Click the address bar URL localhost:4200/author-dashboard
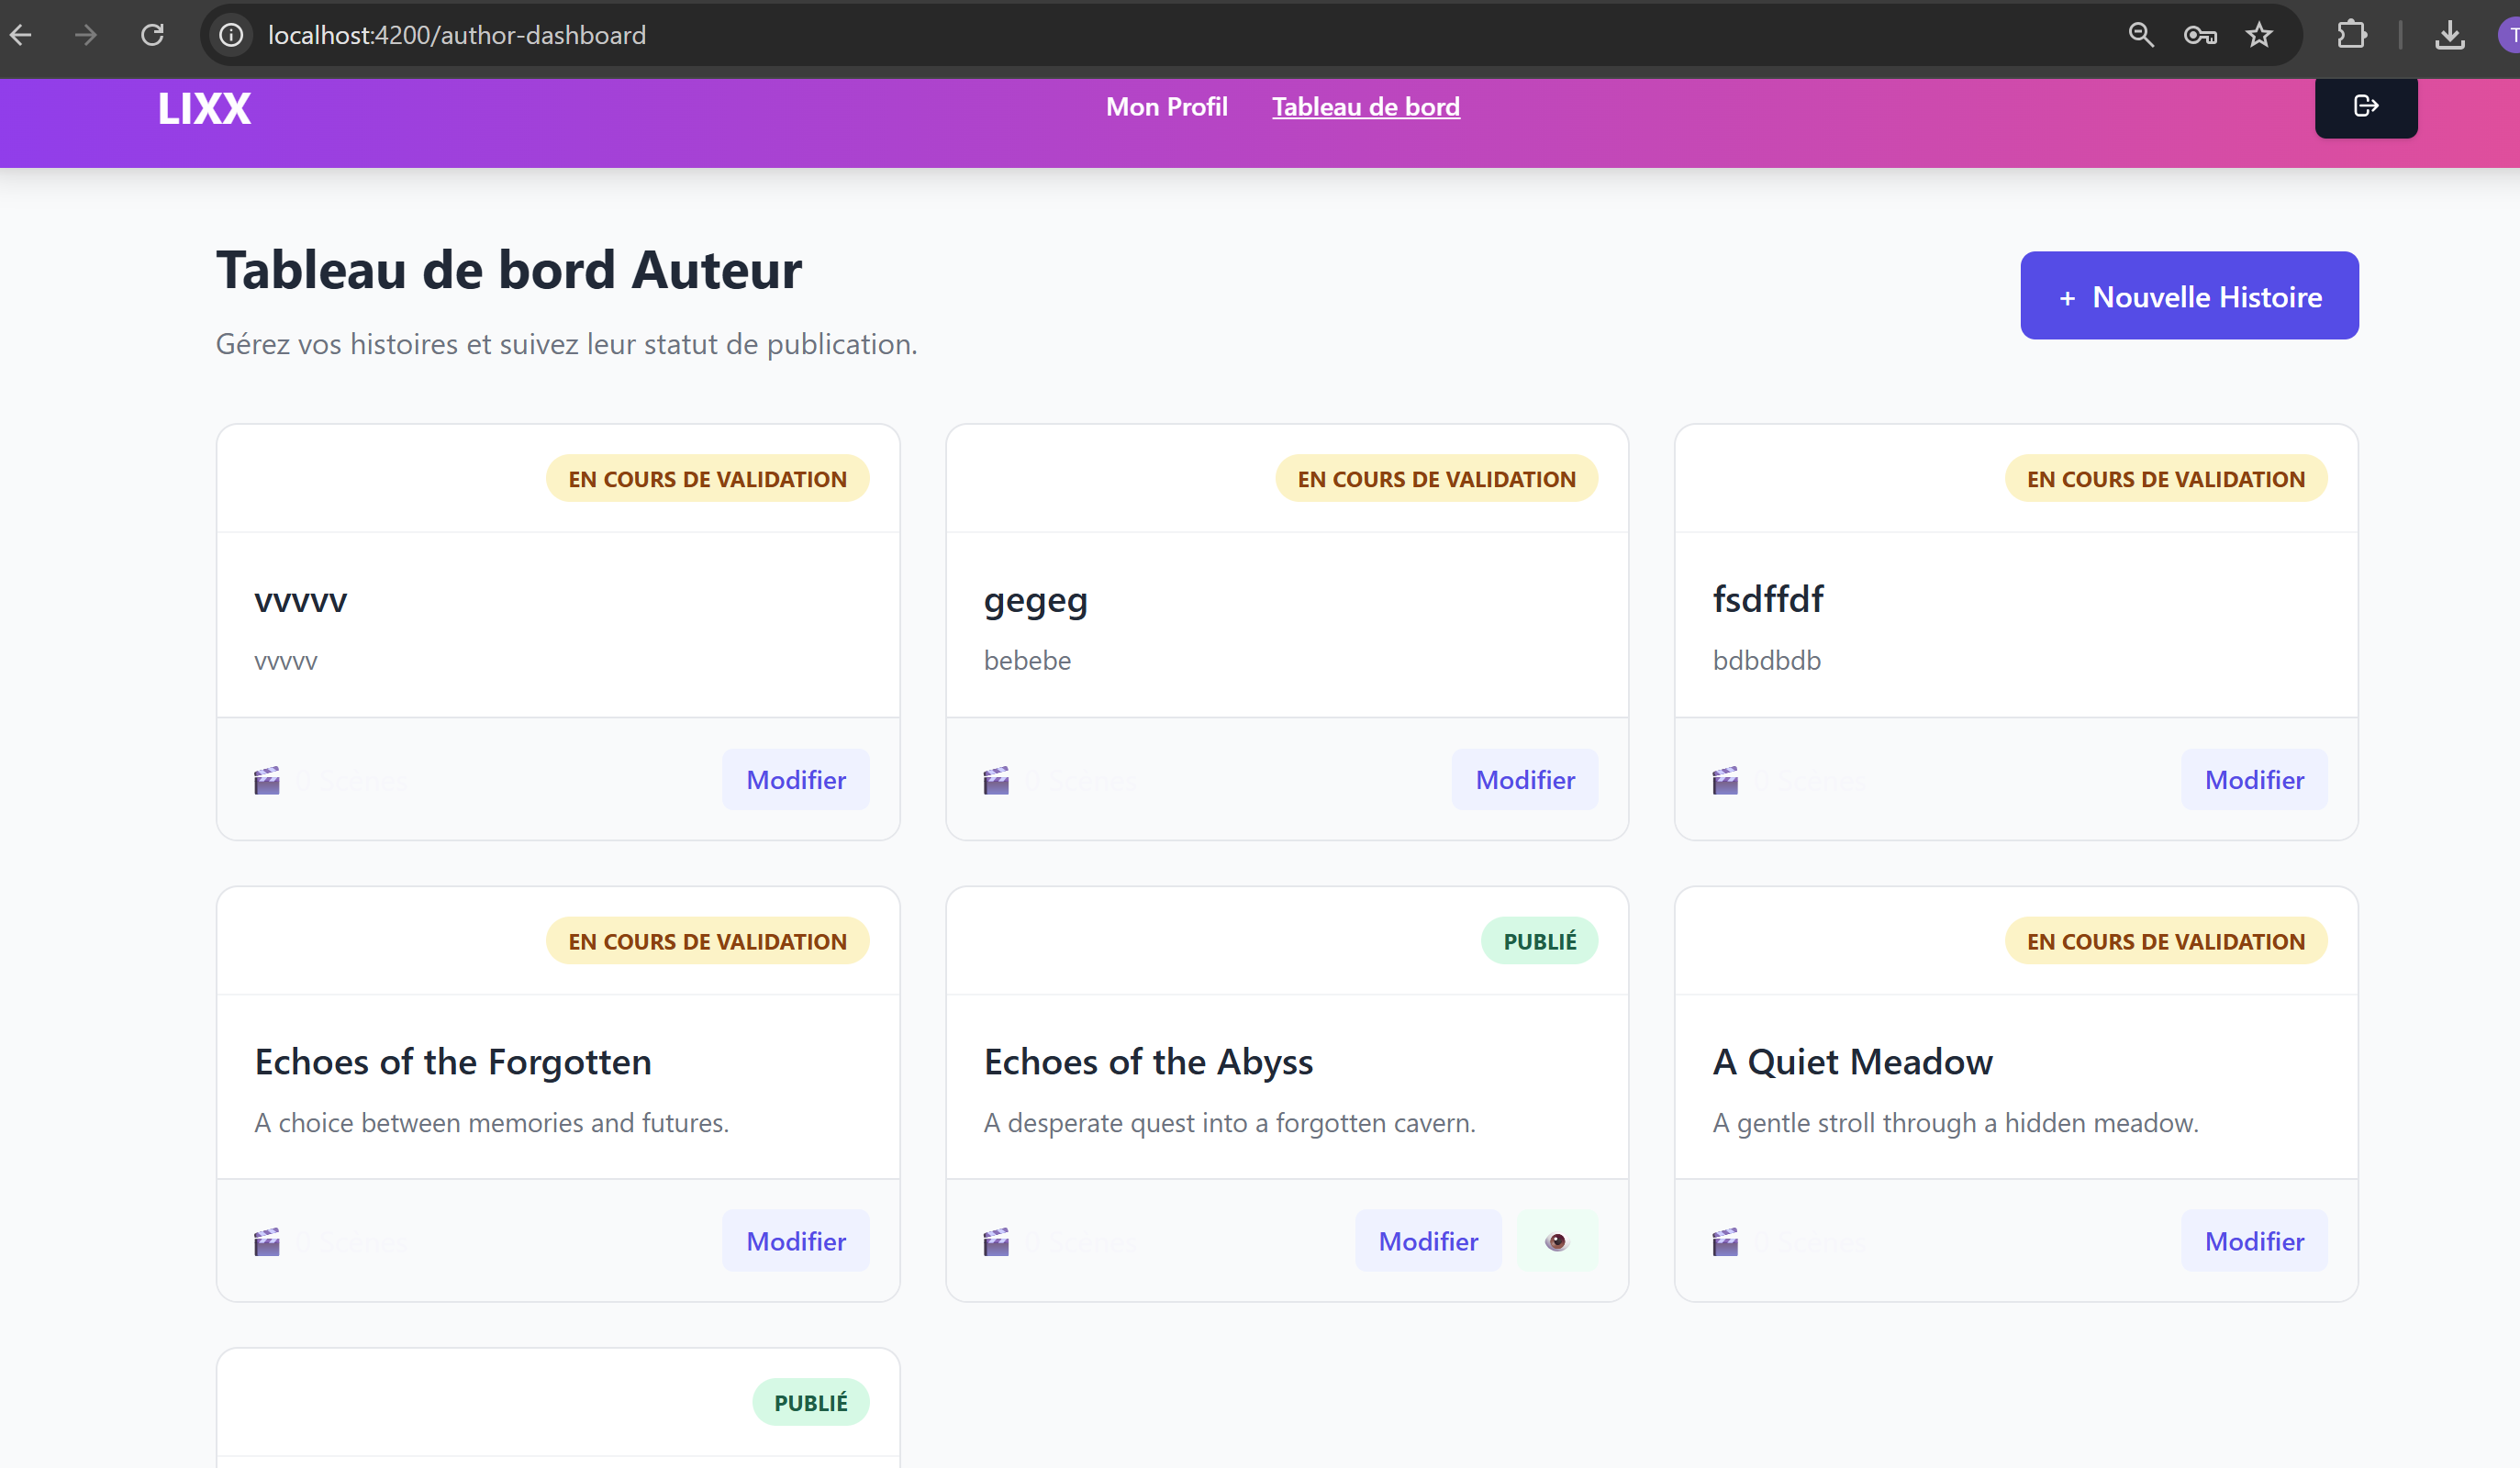The image size is (2520, 1468). point(457,36)
